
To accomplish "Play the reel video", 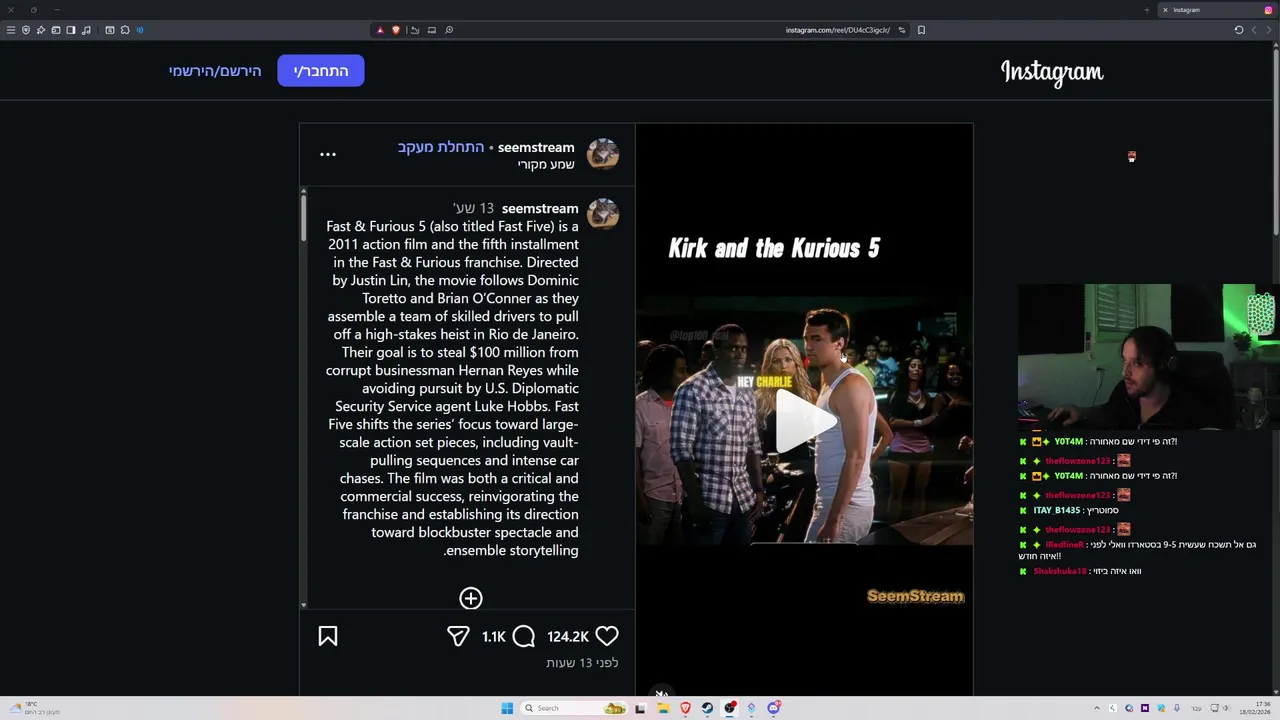I will coord(805,420).
